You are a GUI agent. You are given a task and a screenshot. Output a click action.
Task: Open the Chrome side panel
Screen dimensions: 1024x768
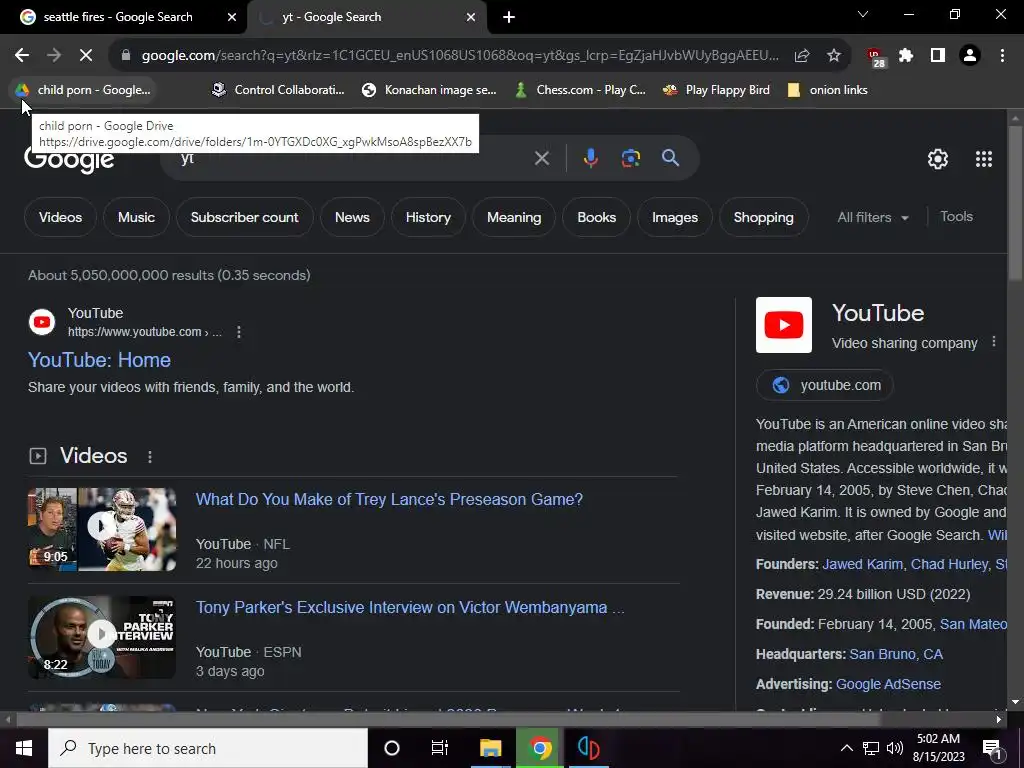tap(938, 56)
